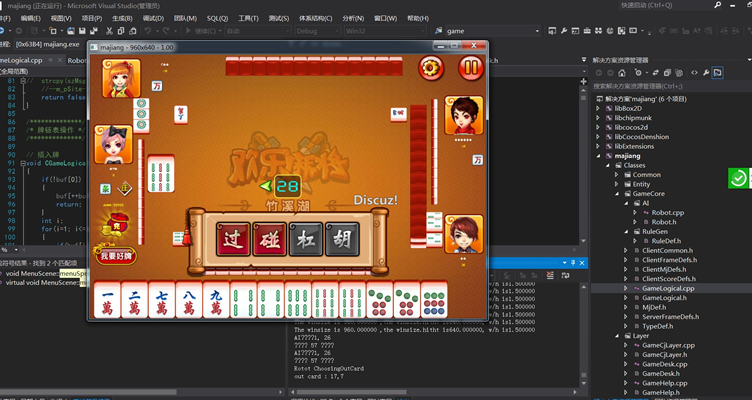Screen dimensions: 752x400
Task: Click the 我要好牌 button
Action: pyautogui.click(x=116, y=255)
